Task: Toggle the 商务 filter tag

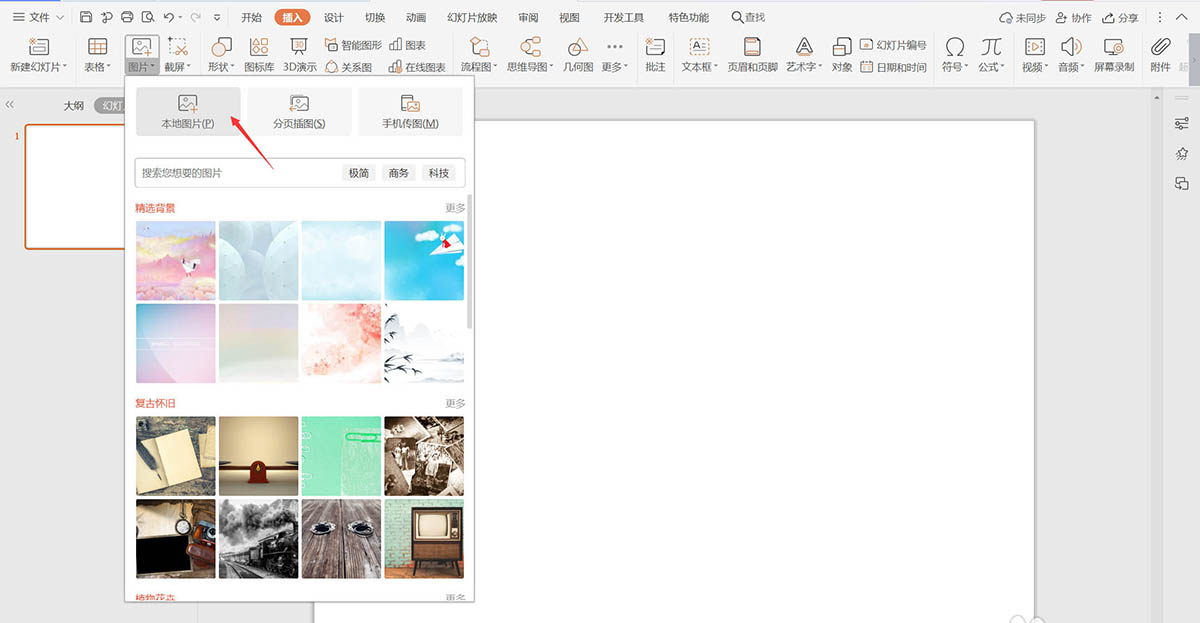Action: 399,173
